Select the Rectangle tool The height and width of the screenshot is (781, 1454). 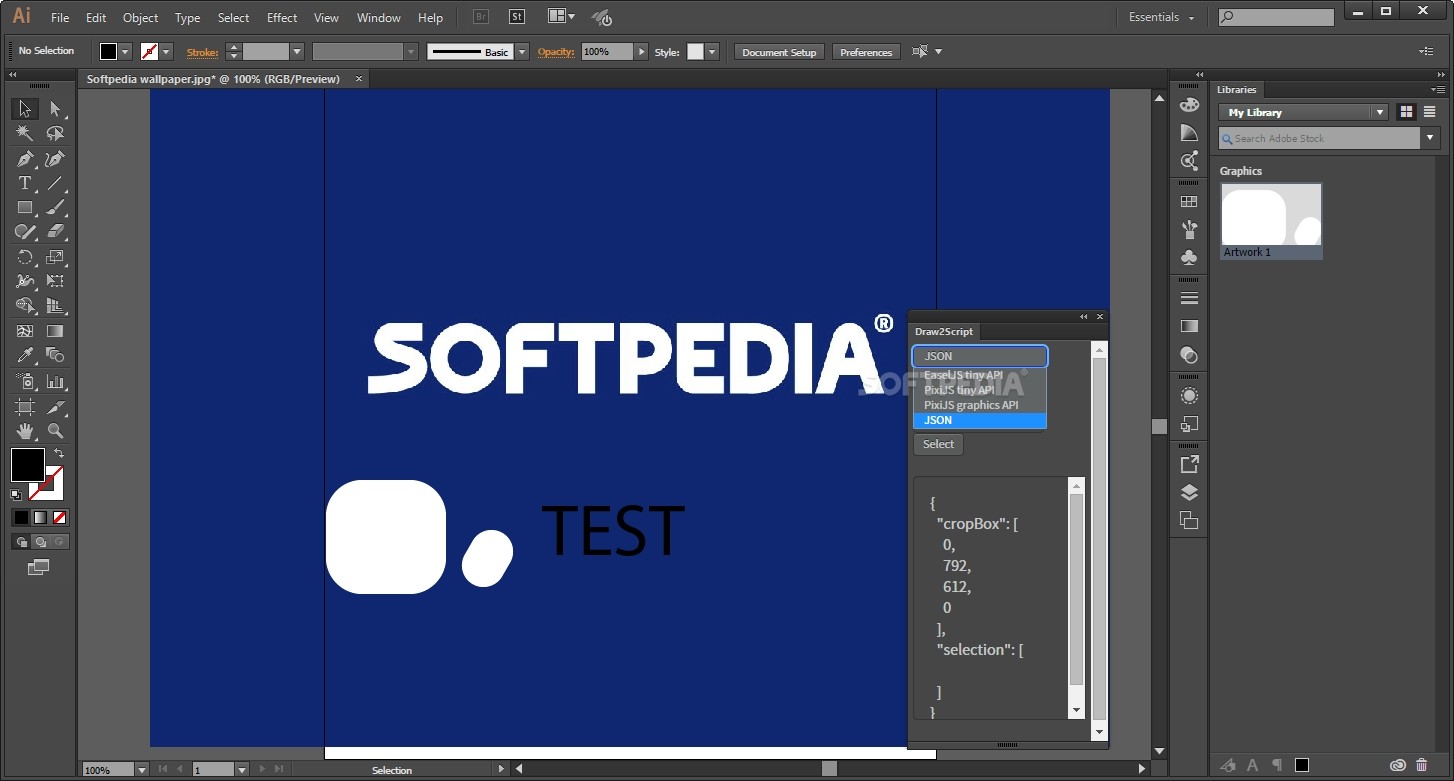25,208
